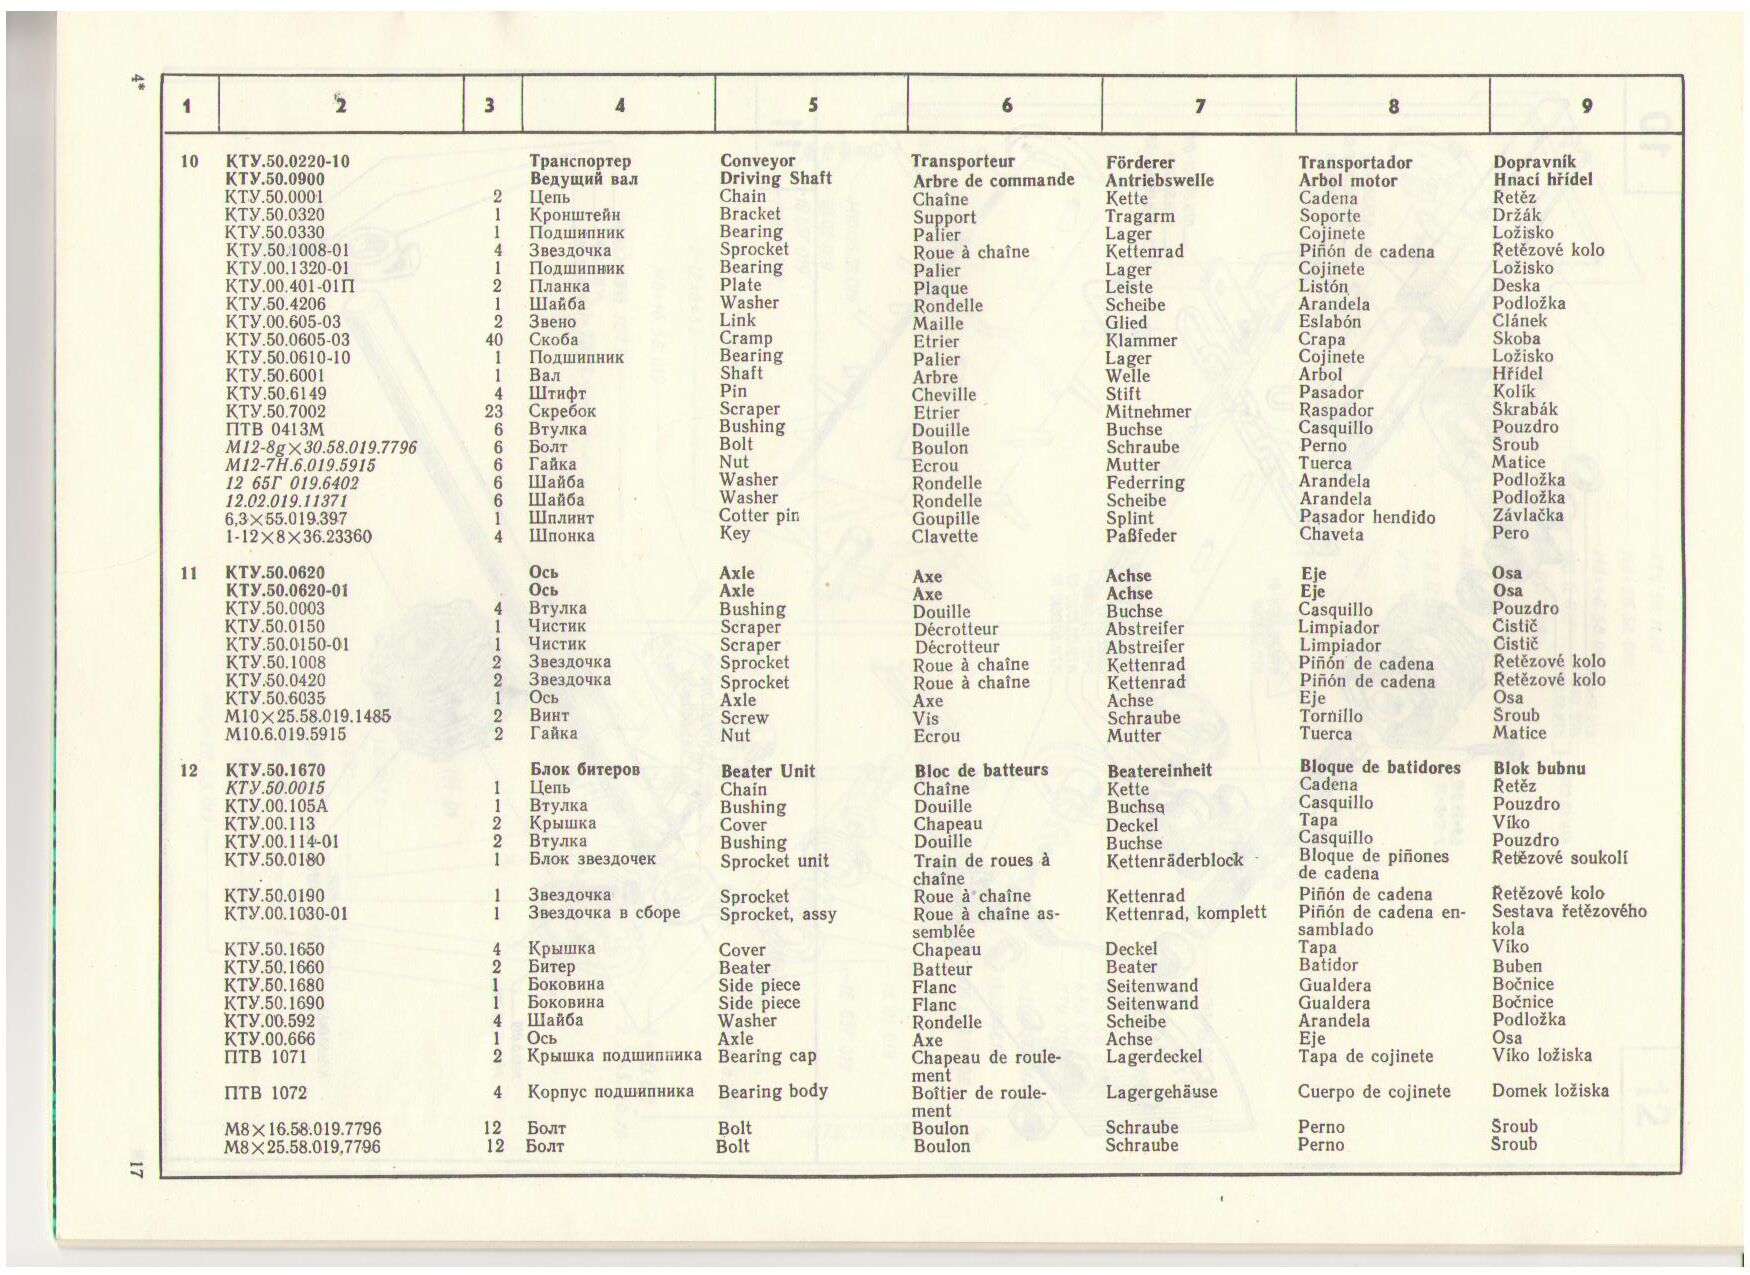Image resolution: width=1750 pixels, height=1275 pixels.
Task: Click the Spanish term 'Pasador hendido'
Action: [1366, 517]
